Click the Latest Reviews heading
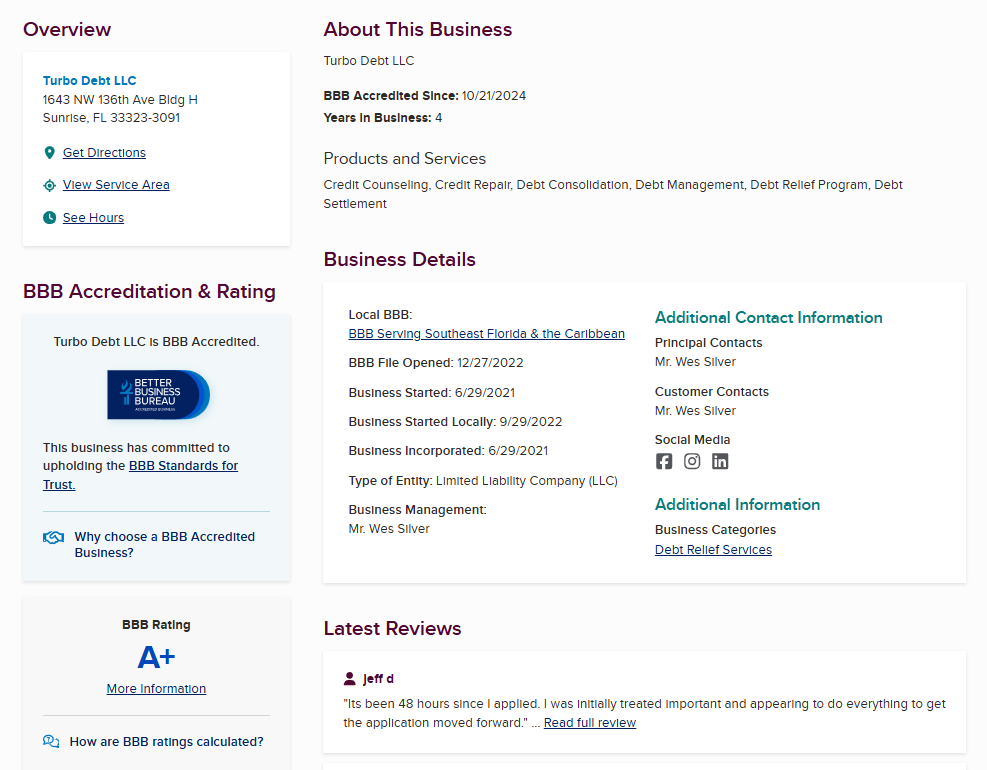The width and height of the screenshot is (987, 770). tap(392, 628)
